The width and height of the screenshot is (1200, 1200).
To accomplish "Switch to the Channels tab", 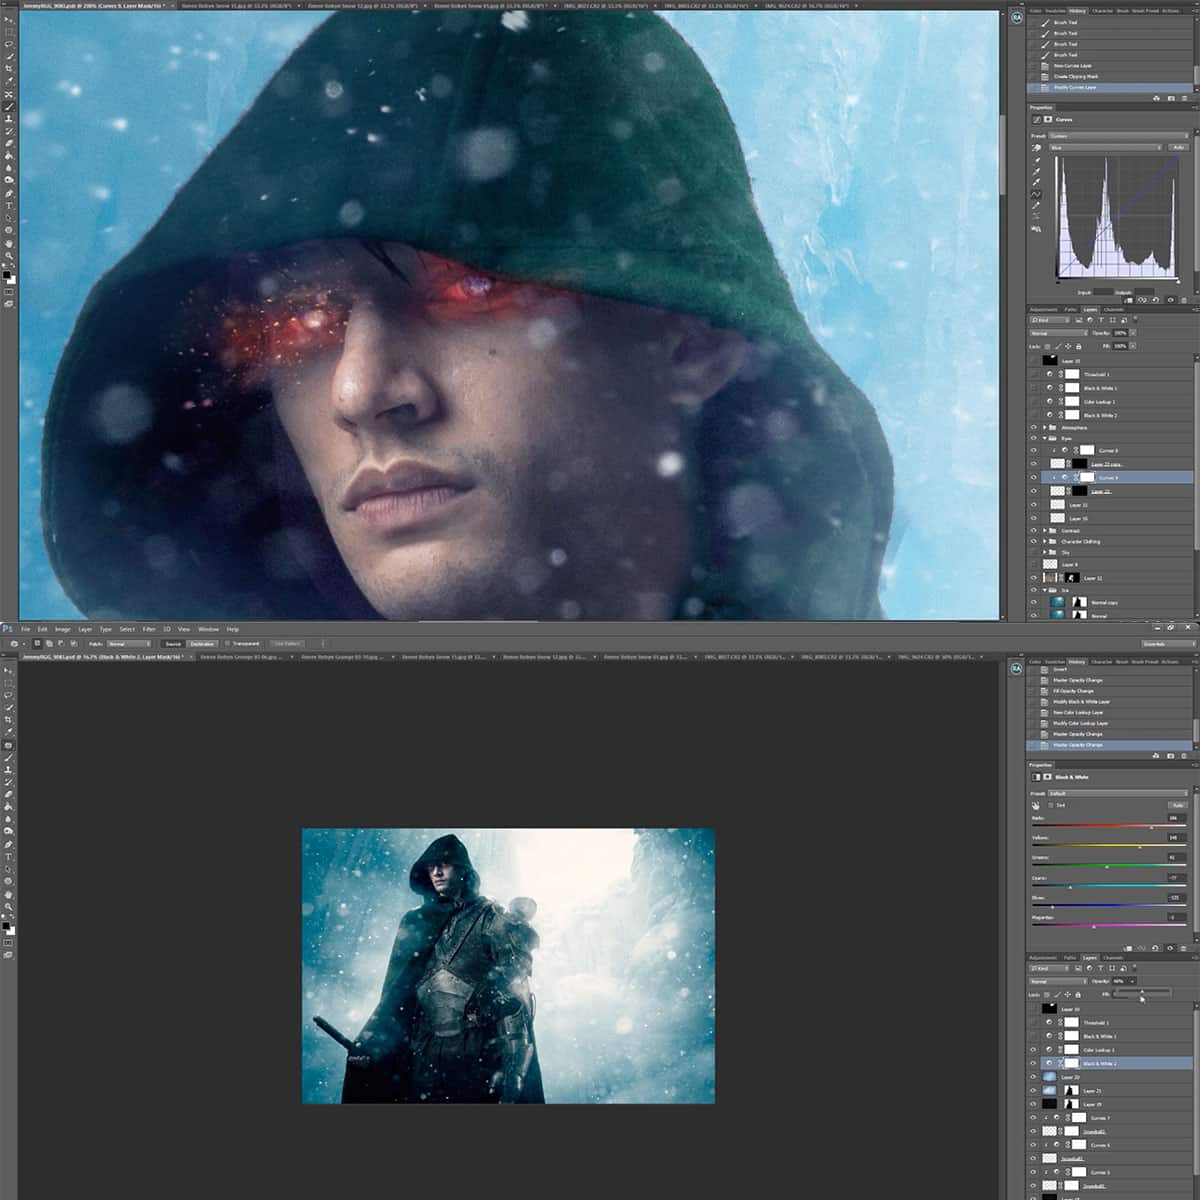I will [x=1113, y=309].
